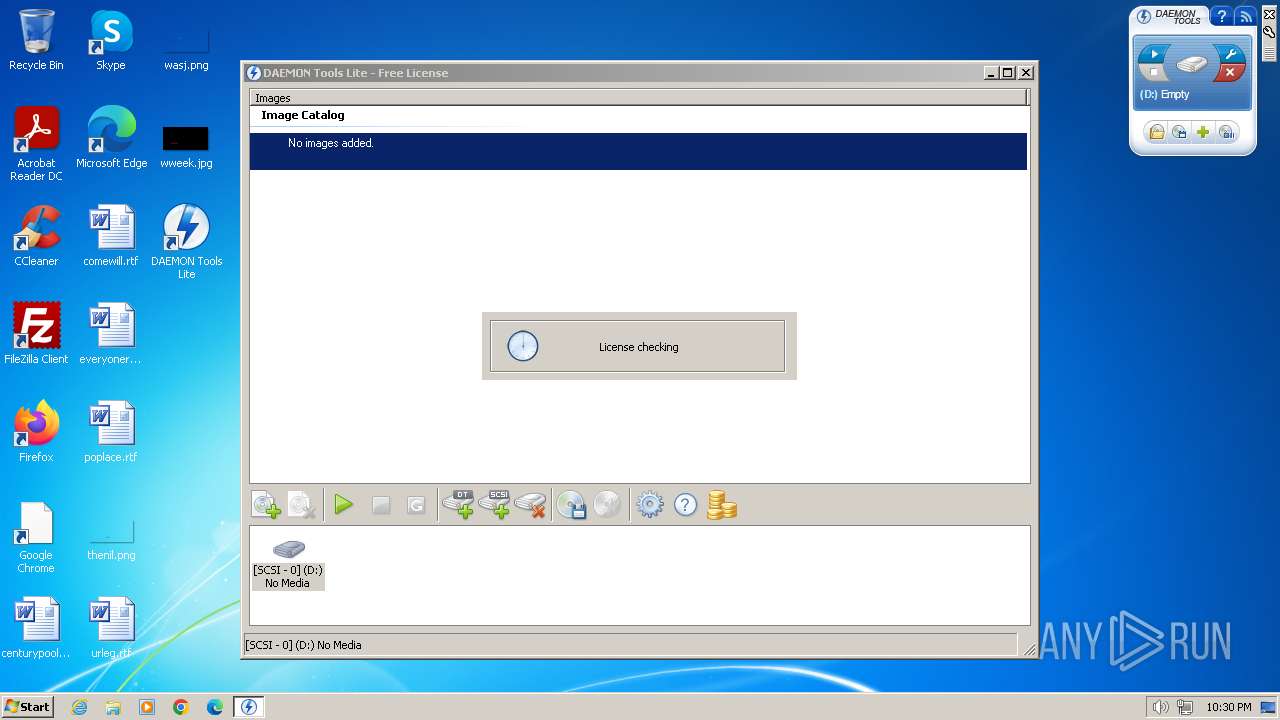Click gadget '(D:) Empty' label
Viewport: 1280px width, 720px height.
(x=1165, y=94)
